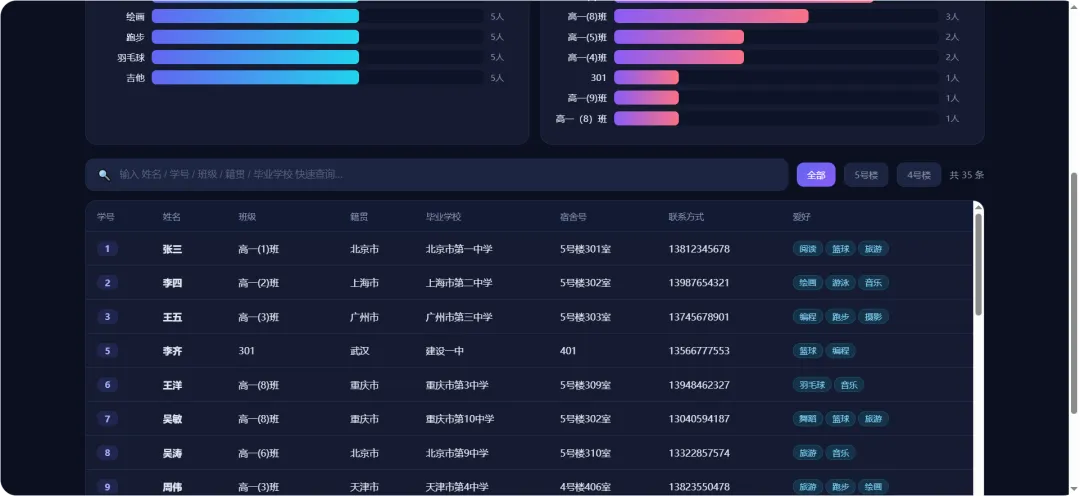Click the 联系方式 column header
Image resolution: width=1080 pixels, height=496 pixels.
point(686,217)
